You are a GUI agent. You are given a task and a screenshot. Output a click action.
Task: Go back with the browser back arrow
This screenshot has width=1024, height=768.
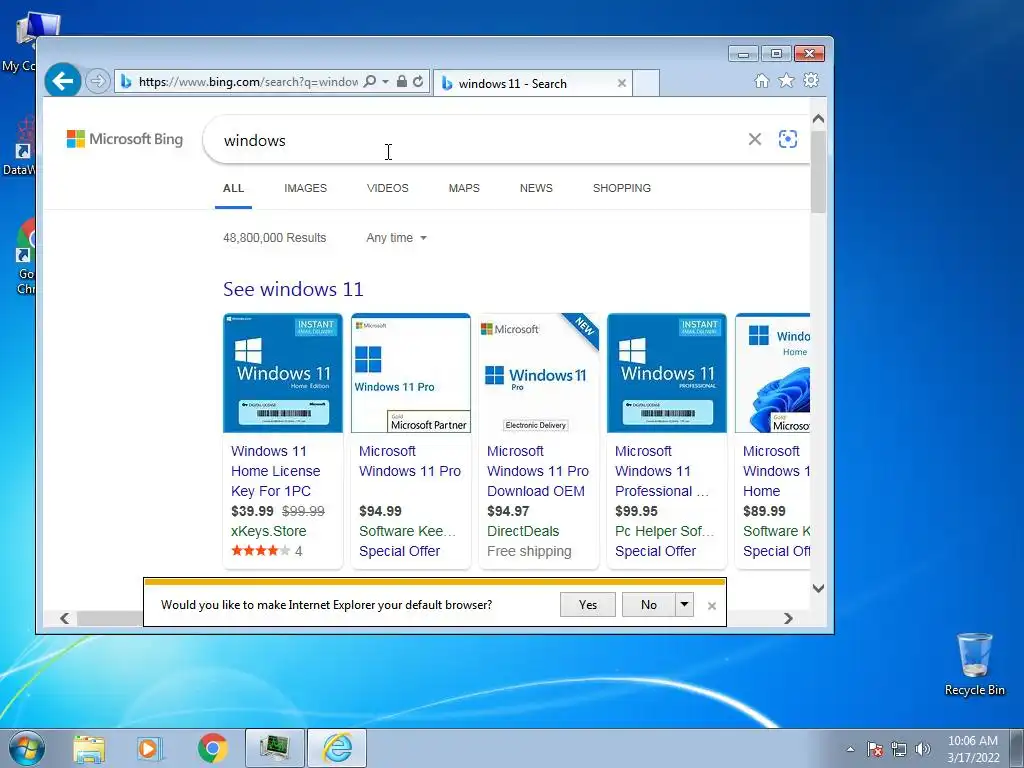coord(63,81)
